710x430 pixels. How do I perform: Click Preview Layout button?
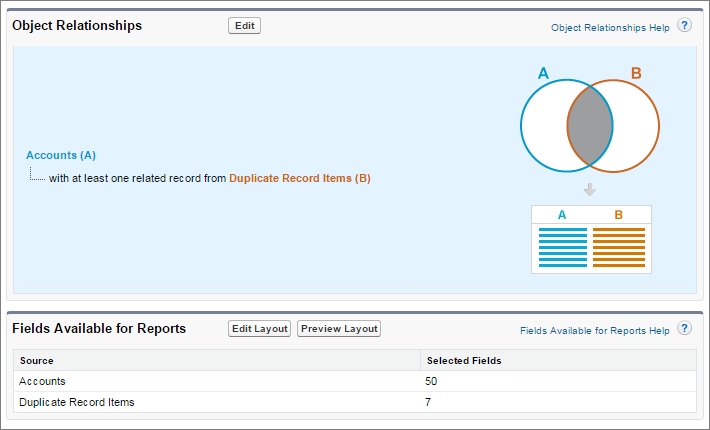click(x=339, y=329)
